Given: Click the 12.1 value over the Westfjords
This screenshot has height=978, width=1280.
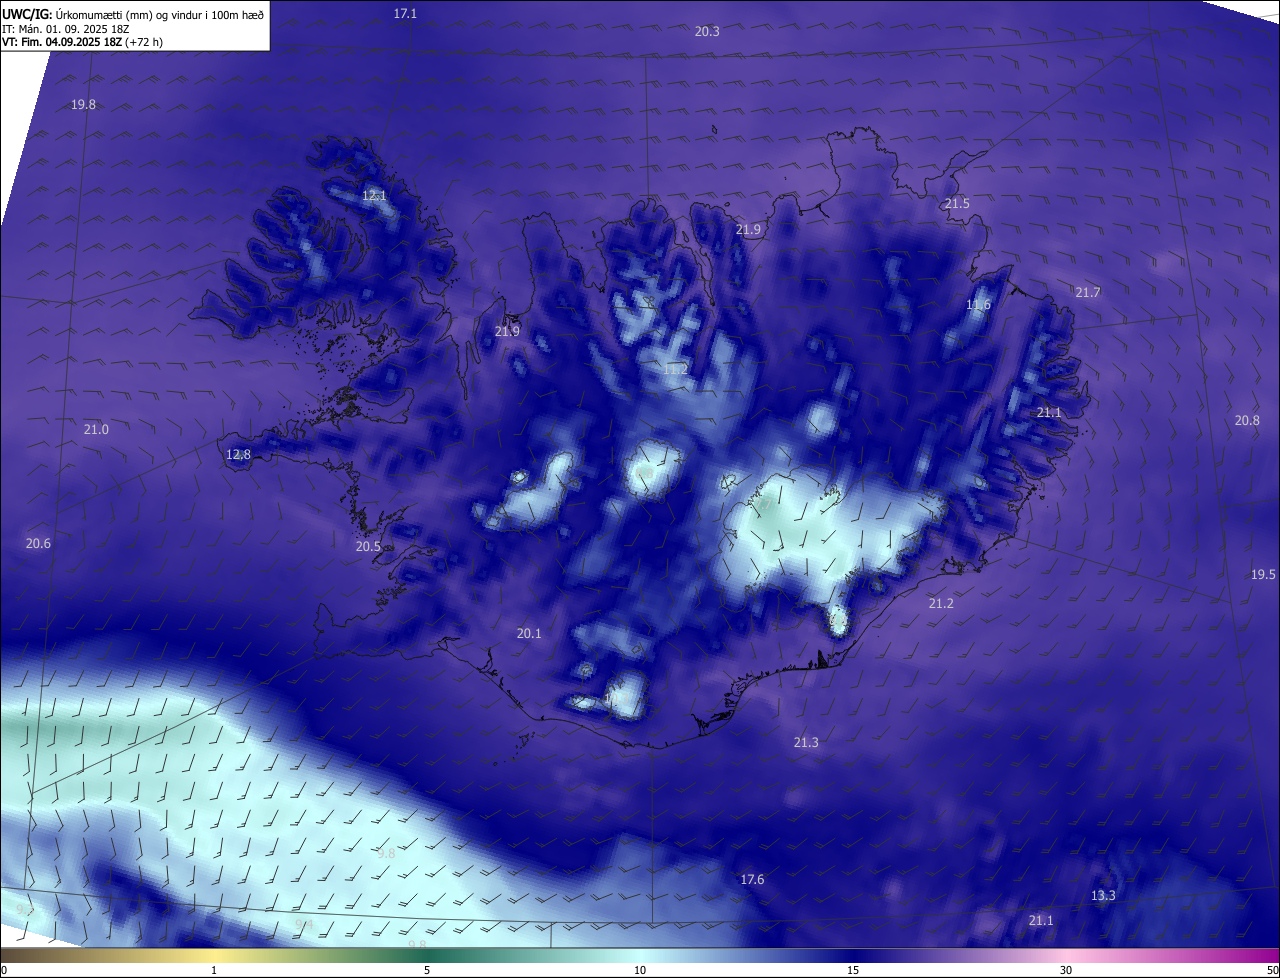Looking at the screenshot, I should click(374, 196).
